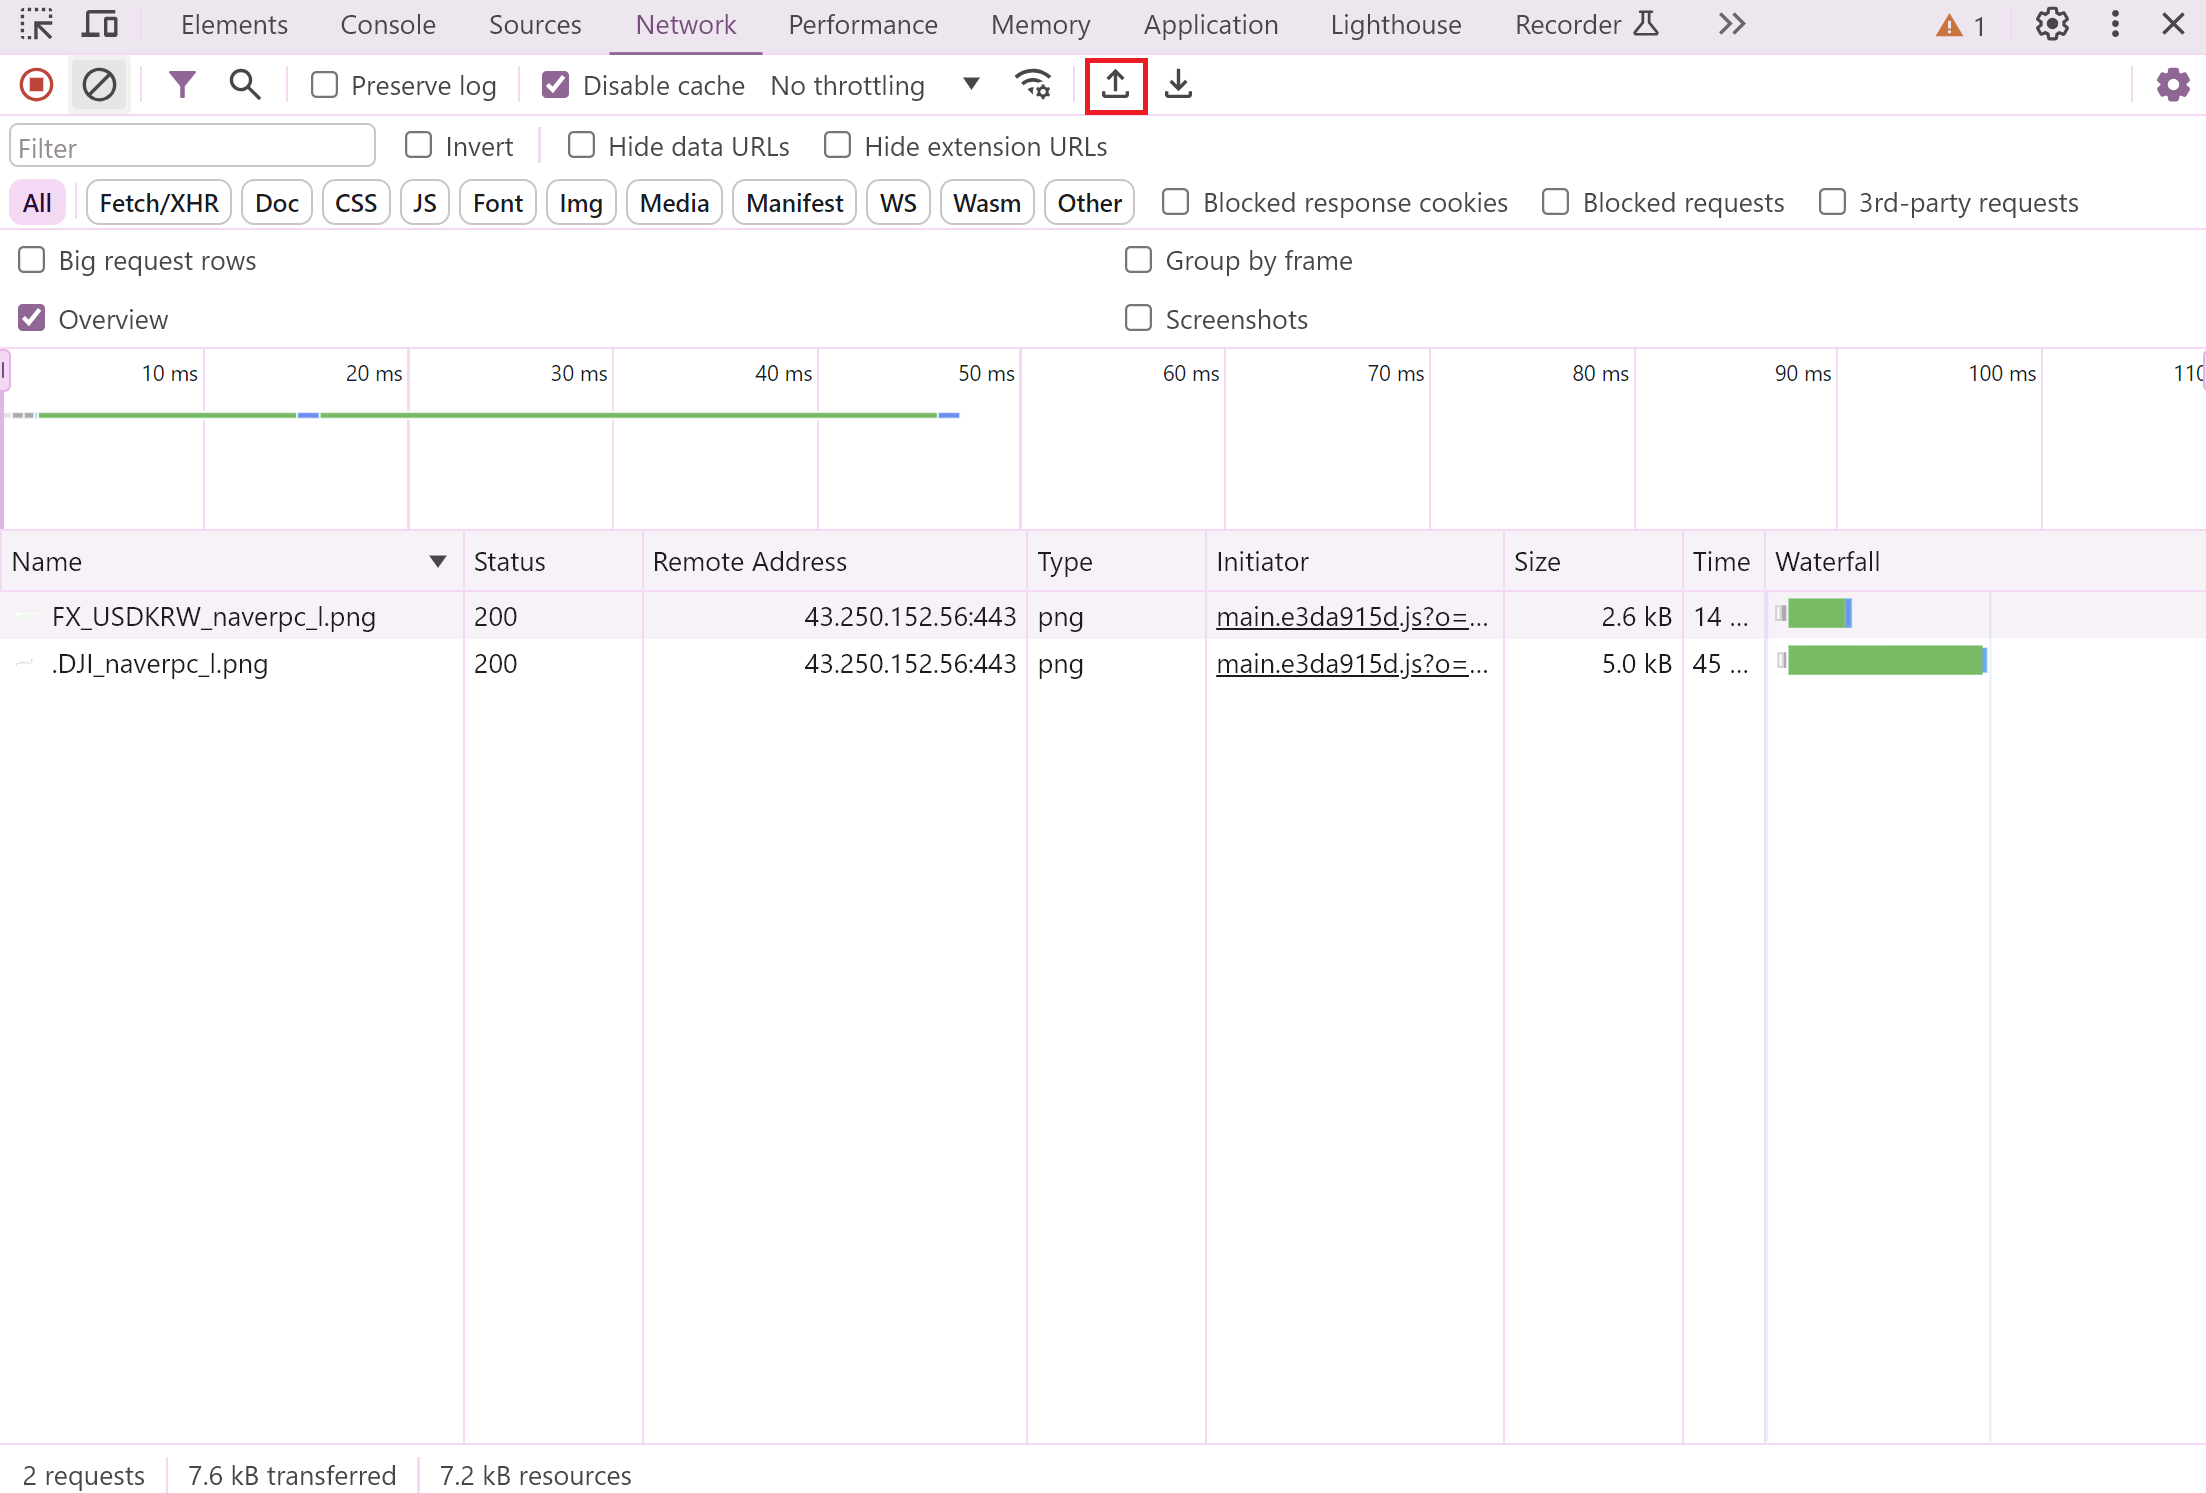Check Hide data URLs option
The image size is (2206, 1493).
581,146
